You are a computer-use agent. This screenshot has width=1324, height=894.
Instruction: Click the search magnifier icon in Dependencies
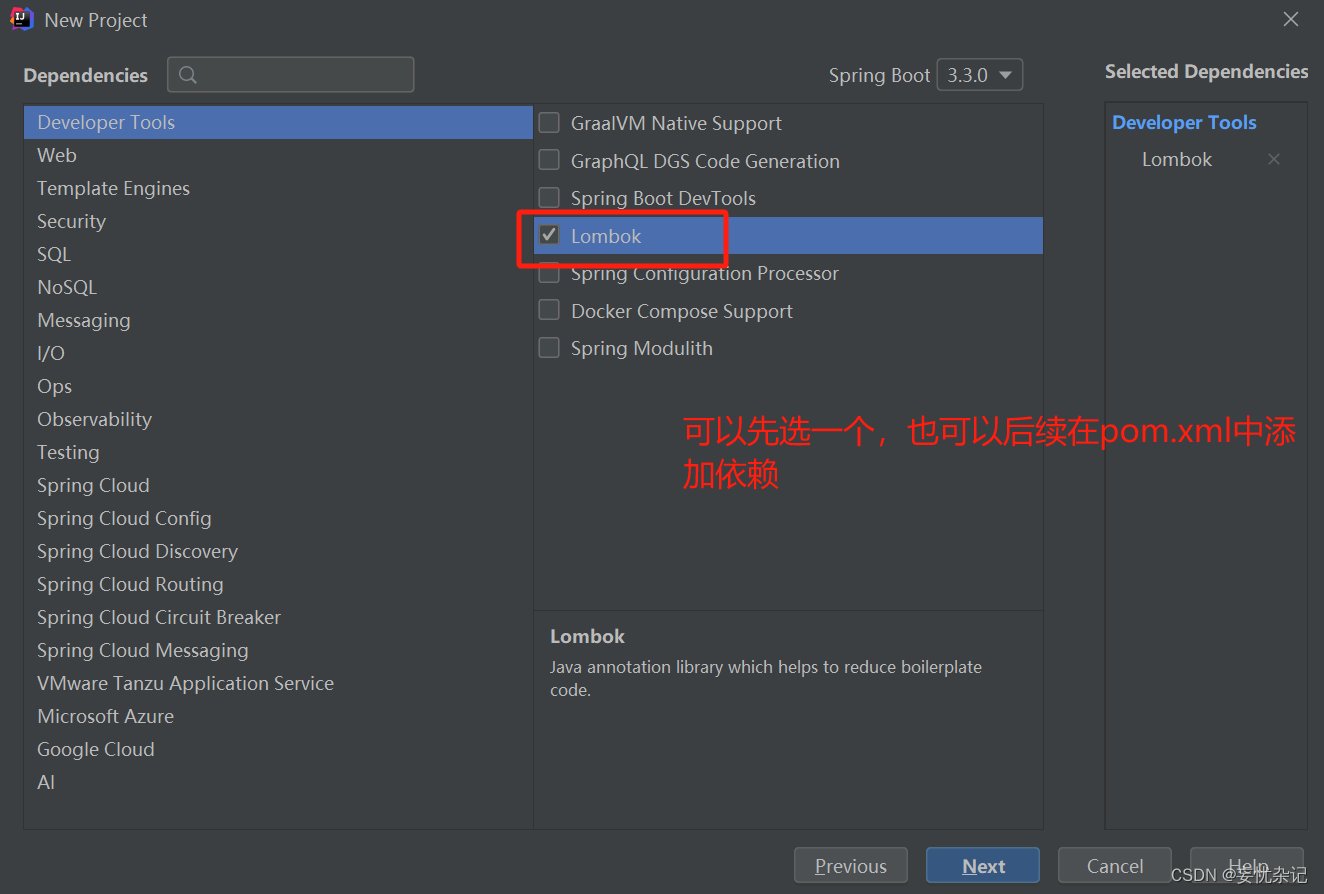(x=188, y=75)
